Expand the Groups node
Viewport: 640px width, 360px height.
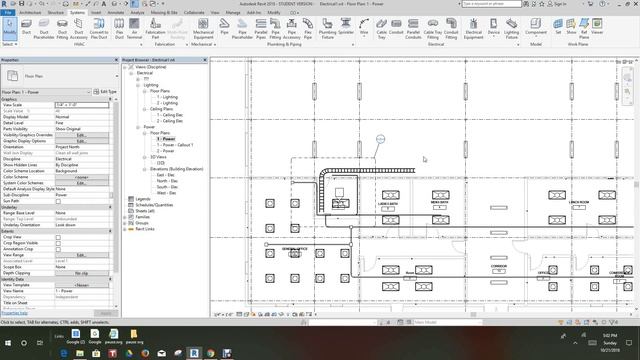click(x=125, y=223)
